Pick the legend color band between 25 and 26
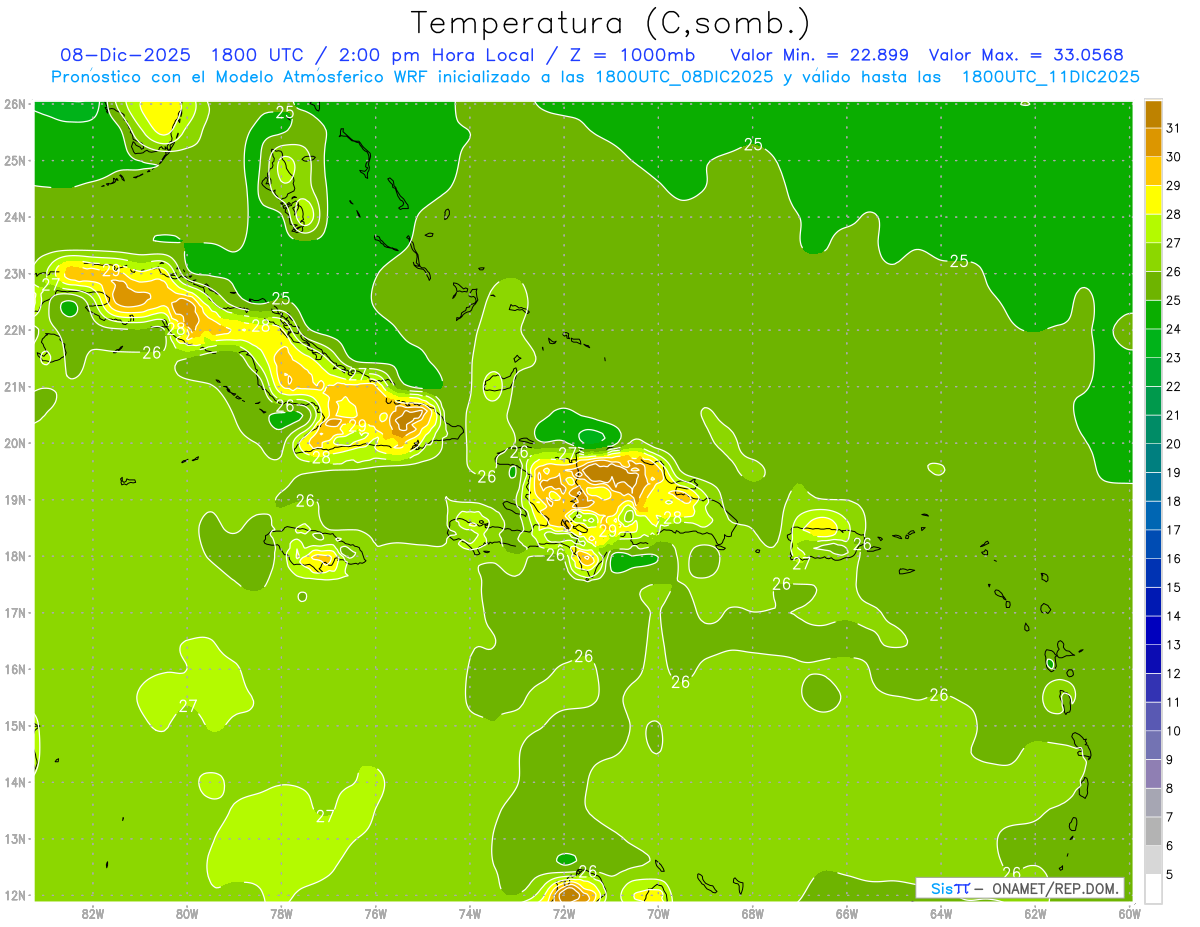The width and height of the screenshot is (1200, 927). [1153, 286]
